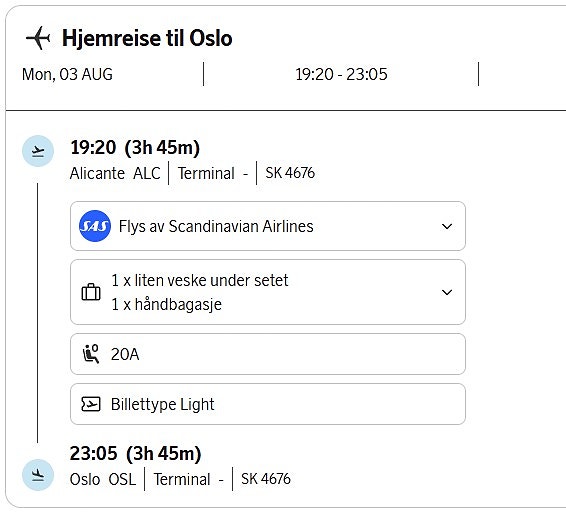566x518 pixels.
Task: Open the Flys av Scandinavian Airlines panel
Action: coord(268,226)
